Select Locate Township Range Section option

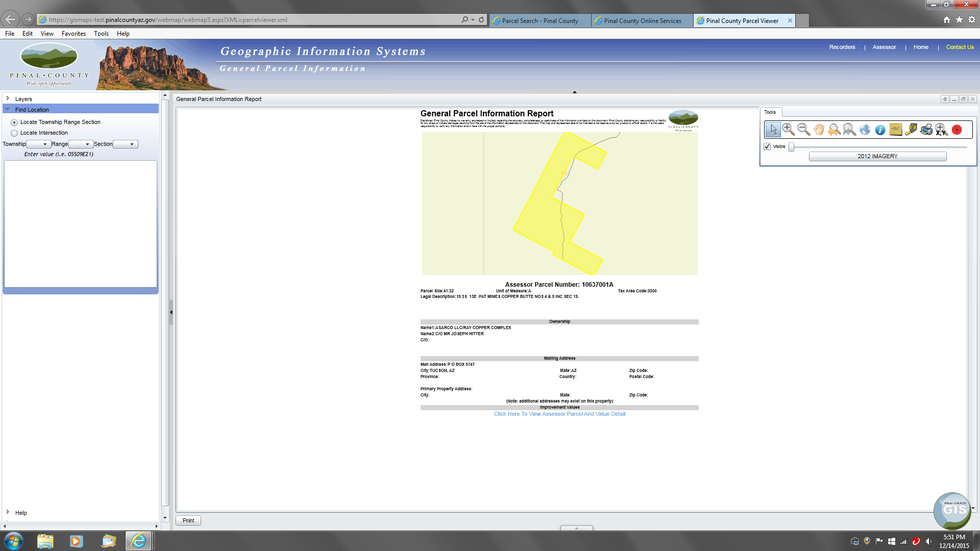14,122
